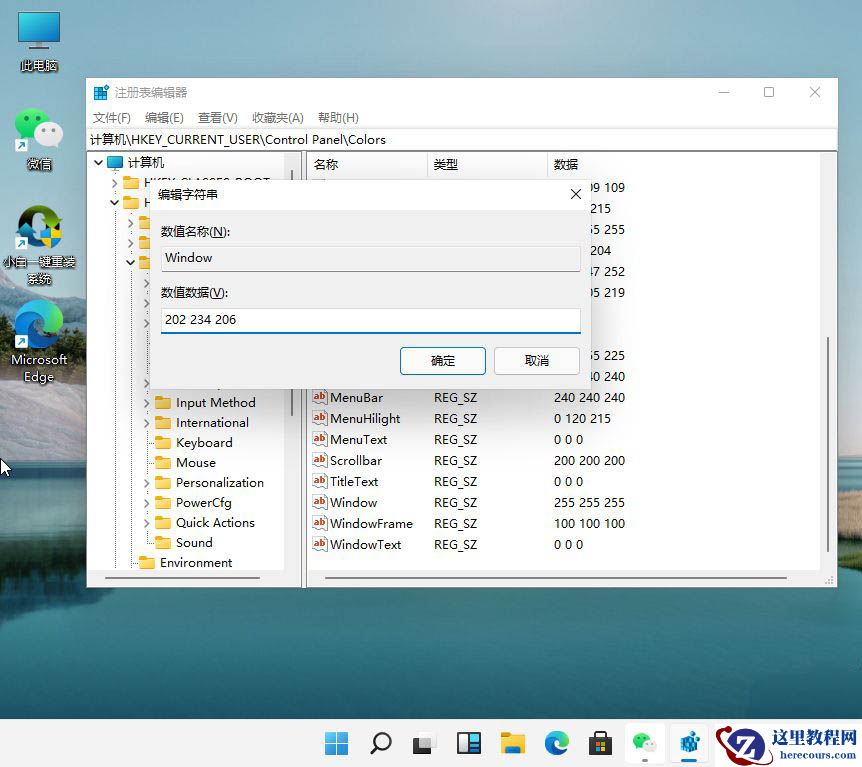Expand the Personalization registry key
This screenshot has height=767, width=862.
coord(147,482)
